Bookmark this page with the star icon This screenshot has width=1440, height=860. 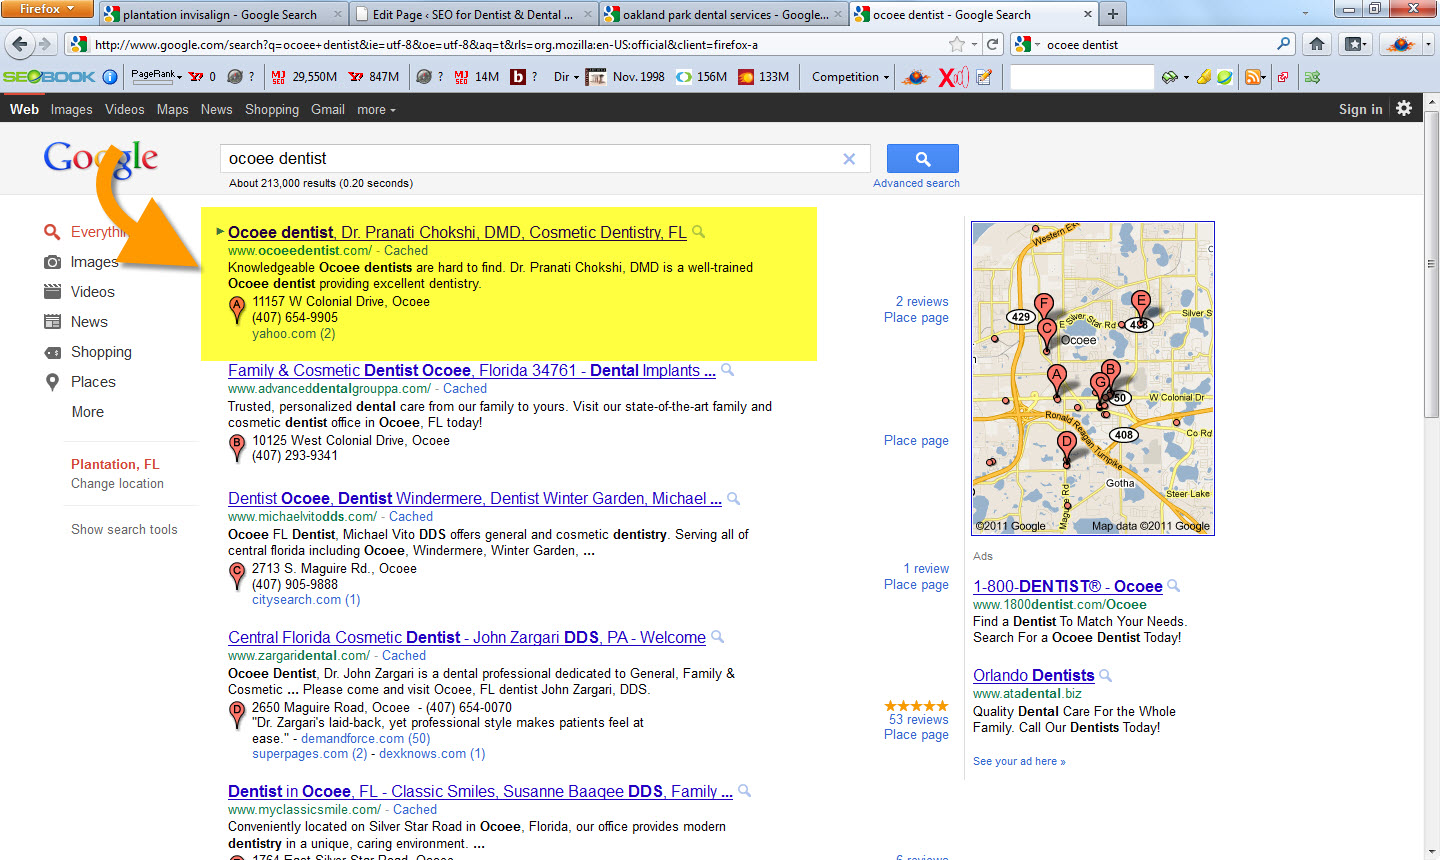click(x=957, y=44)
